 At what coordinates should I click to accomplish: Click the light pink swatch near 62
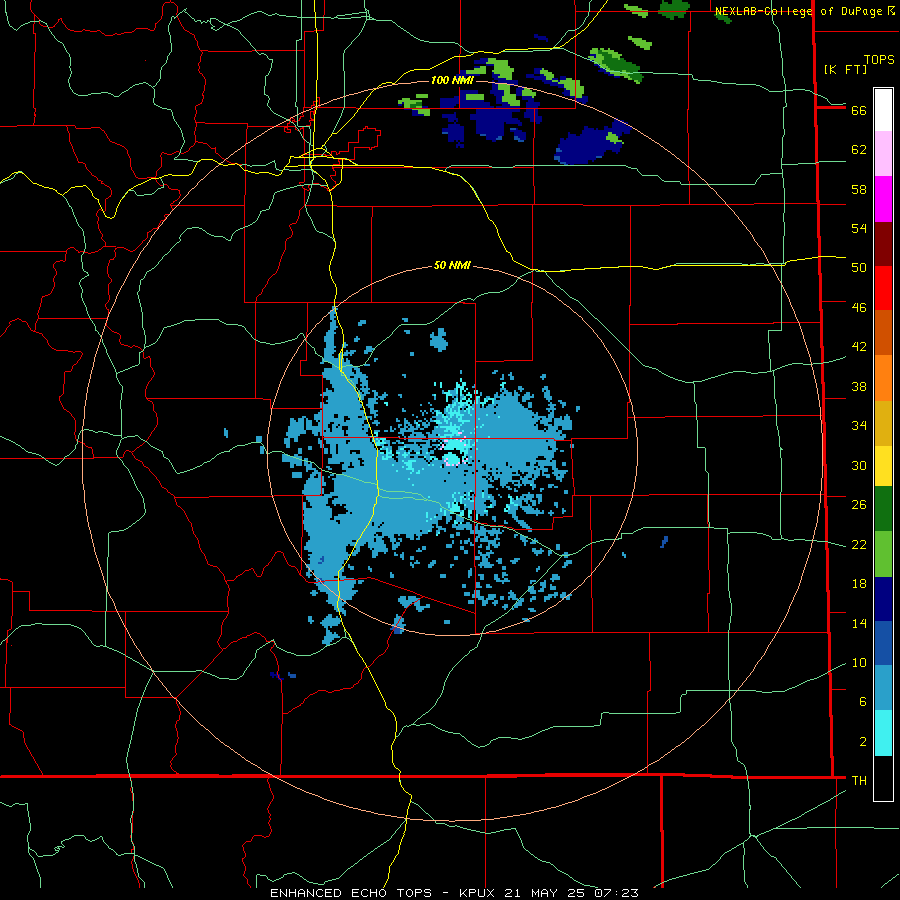883,154
